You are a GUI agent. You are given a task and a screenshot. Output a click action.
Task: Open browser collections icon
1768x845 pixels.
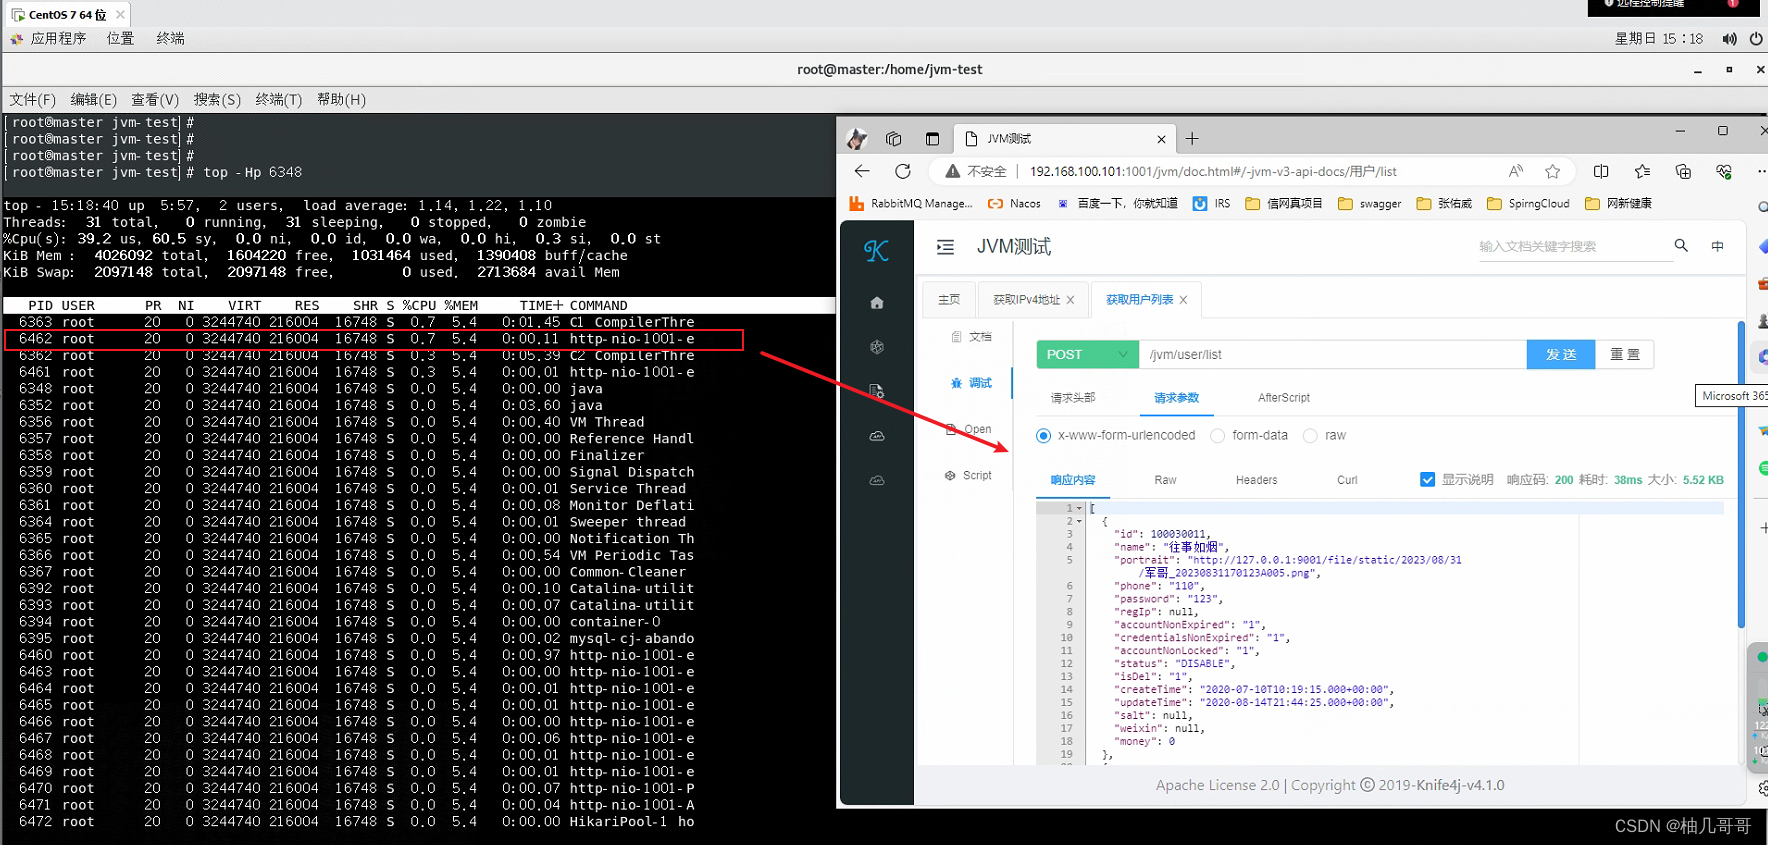(x=1683, y=171)
